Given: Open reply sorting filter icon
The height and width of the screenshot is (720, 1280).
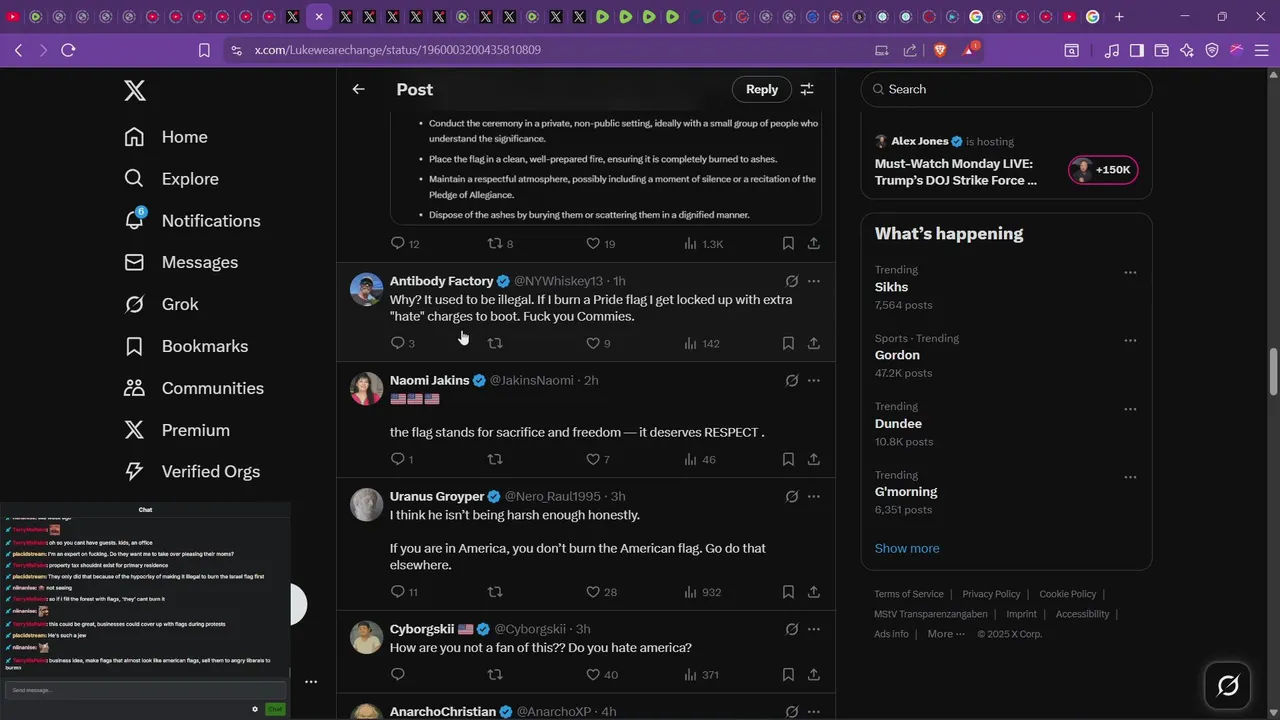Looking at the screenshot, I should (807, 89).
